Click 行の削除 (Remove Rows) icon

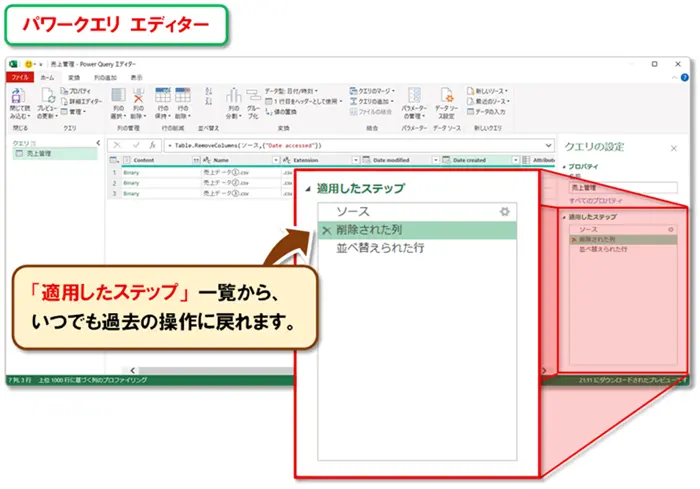pyautogui.click(x=183, y=96)
